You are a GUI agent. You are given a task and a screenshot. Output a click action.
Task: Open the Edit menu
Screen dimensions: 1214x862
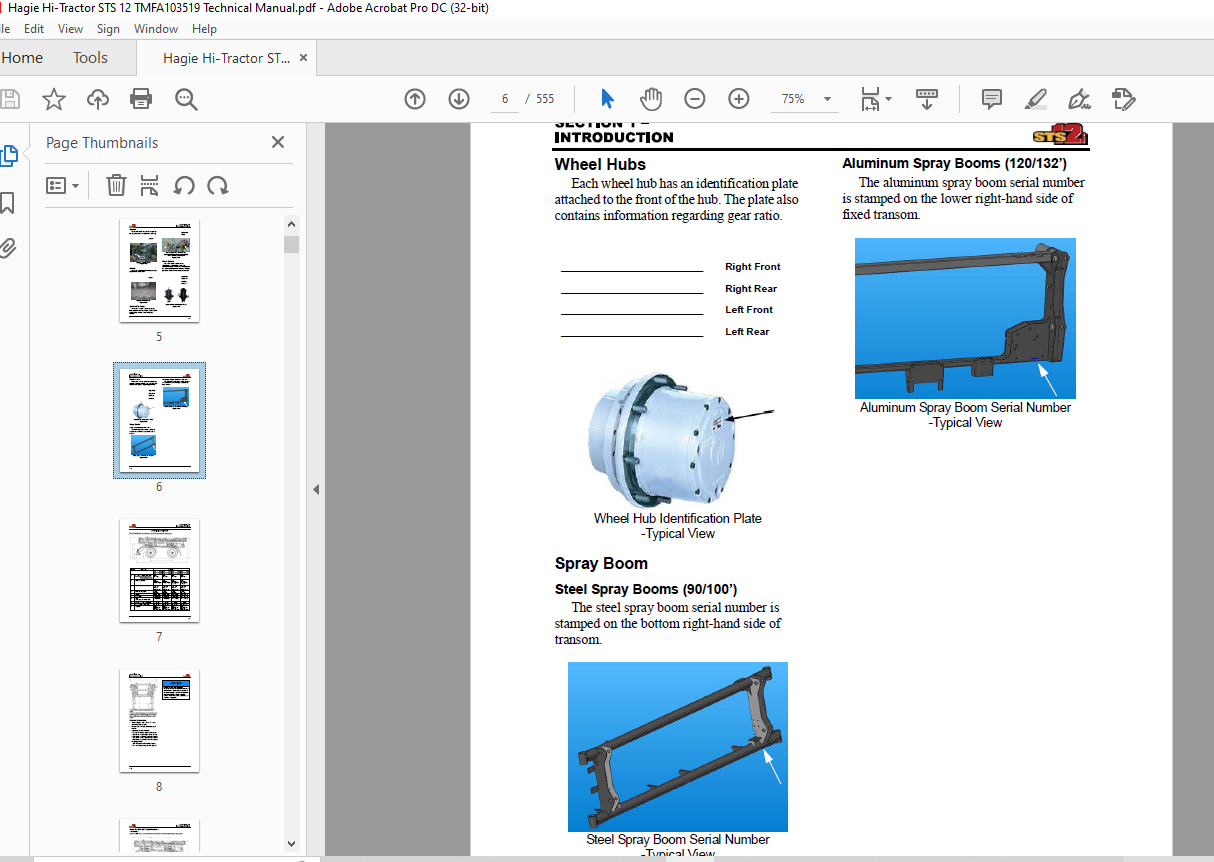coord(34,29)
